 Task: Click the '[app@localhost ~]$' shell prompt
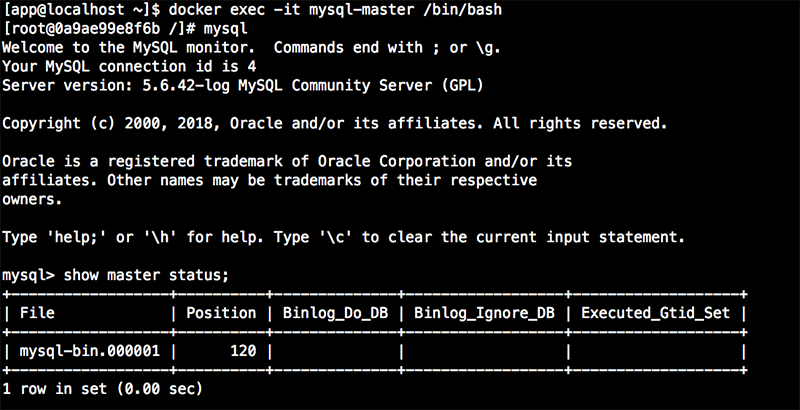tap(78, 9)
